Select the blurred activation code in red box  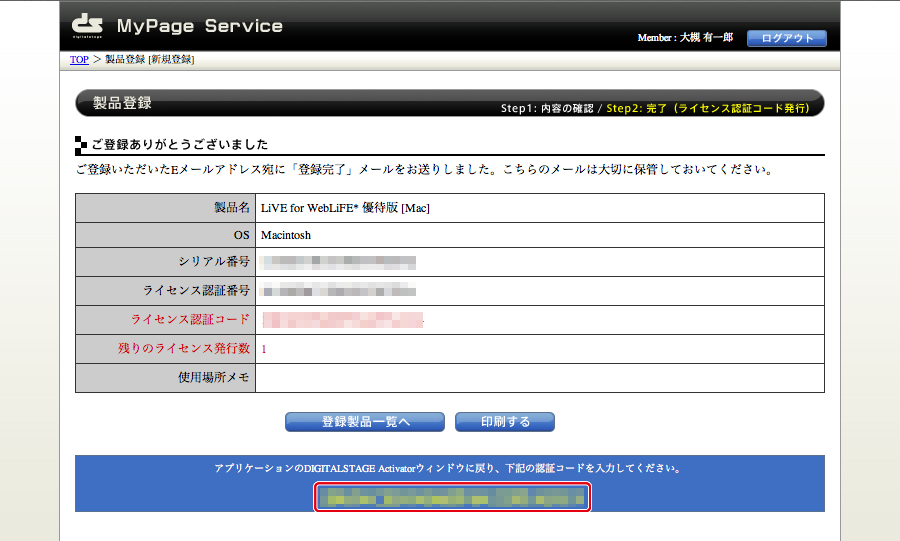[x=452, y=497]
